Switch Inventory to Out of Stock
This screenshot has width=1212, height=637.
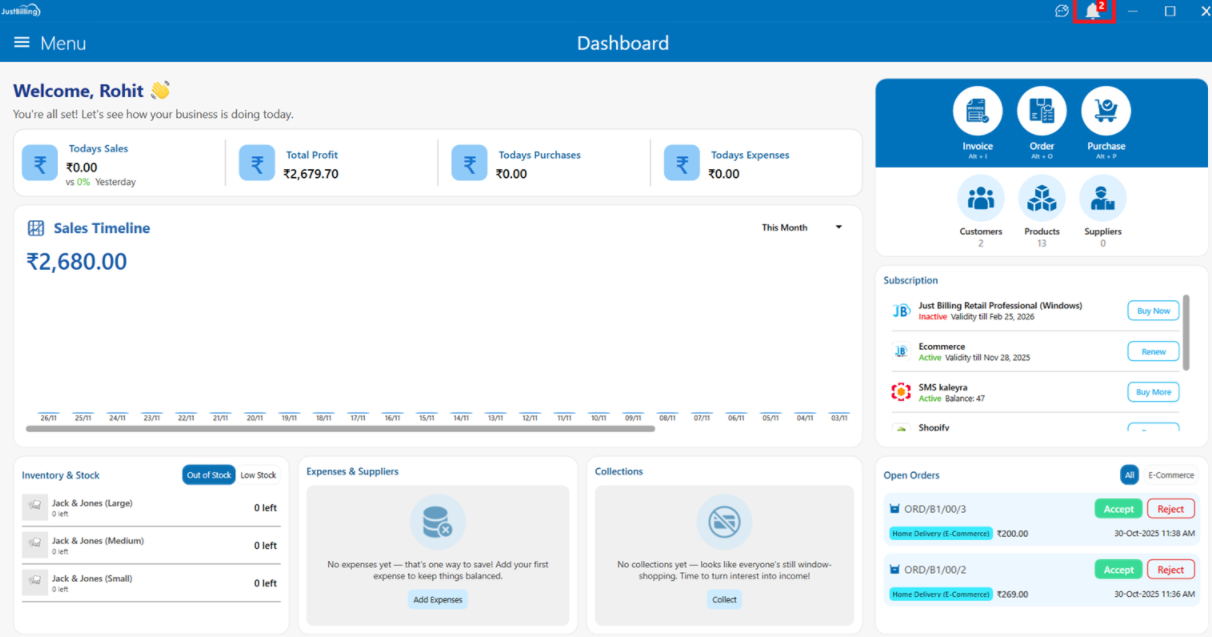click(x=208, y=475)
